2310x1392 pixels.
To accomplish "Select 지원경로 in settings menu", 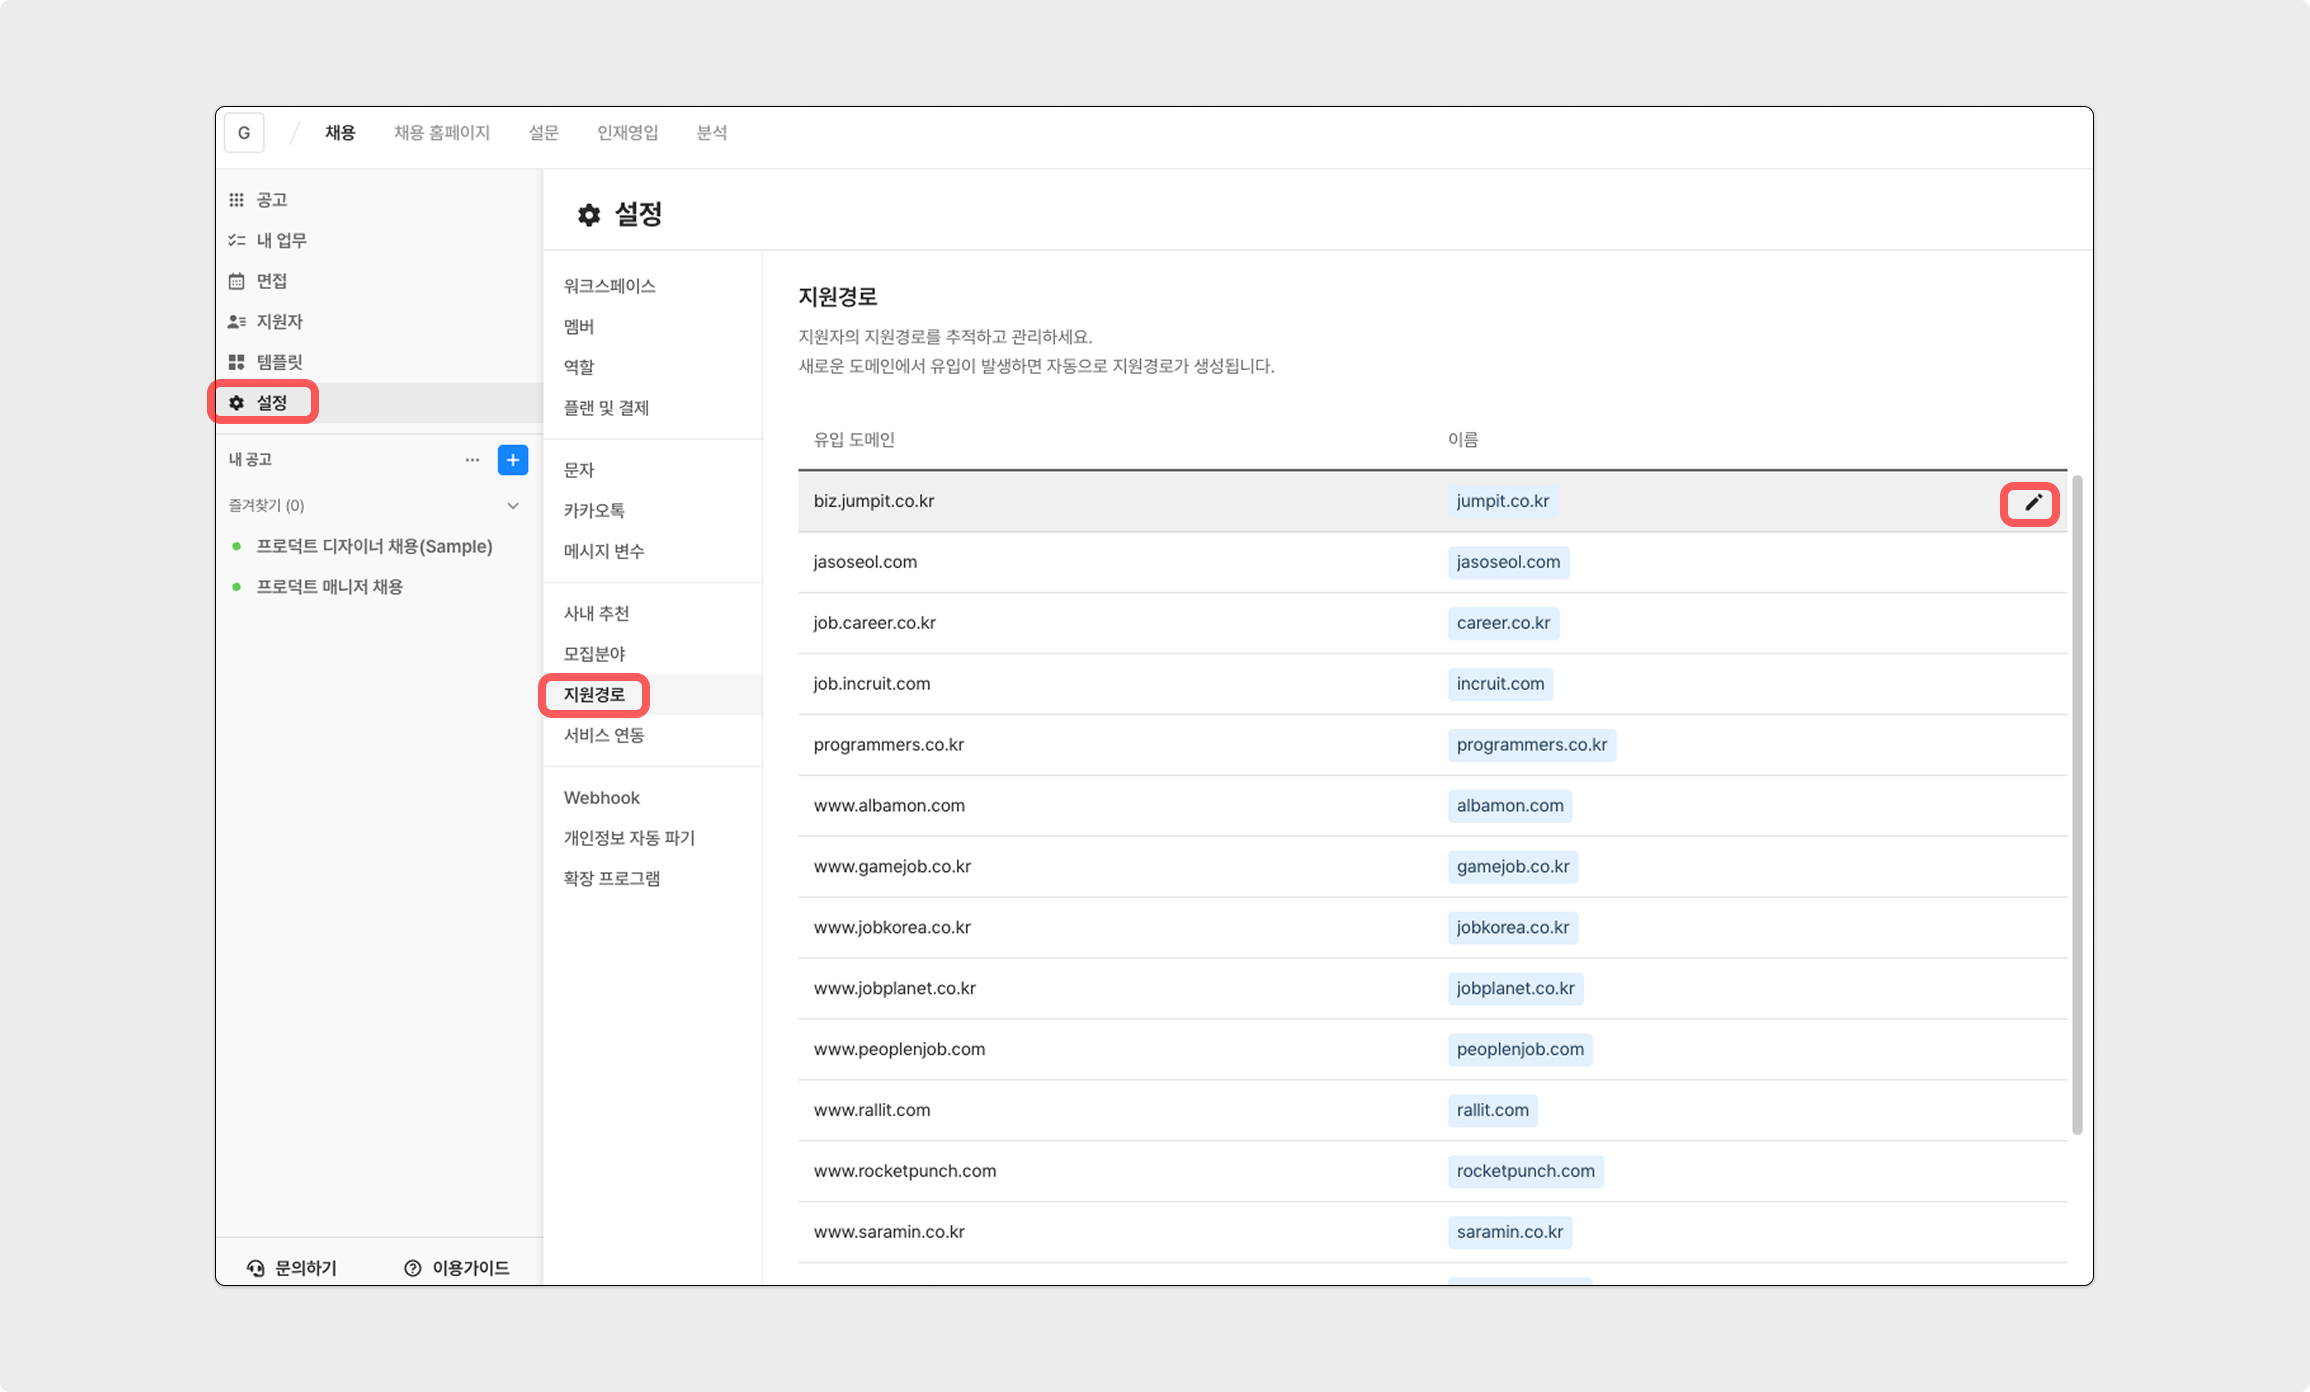I will (594, 695).
